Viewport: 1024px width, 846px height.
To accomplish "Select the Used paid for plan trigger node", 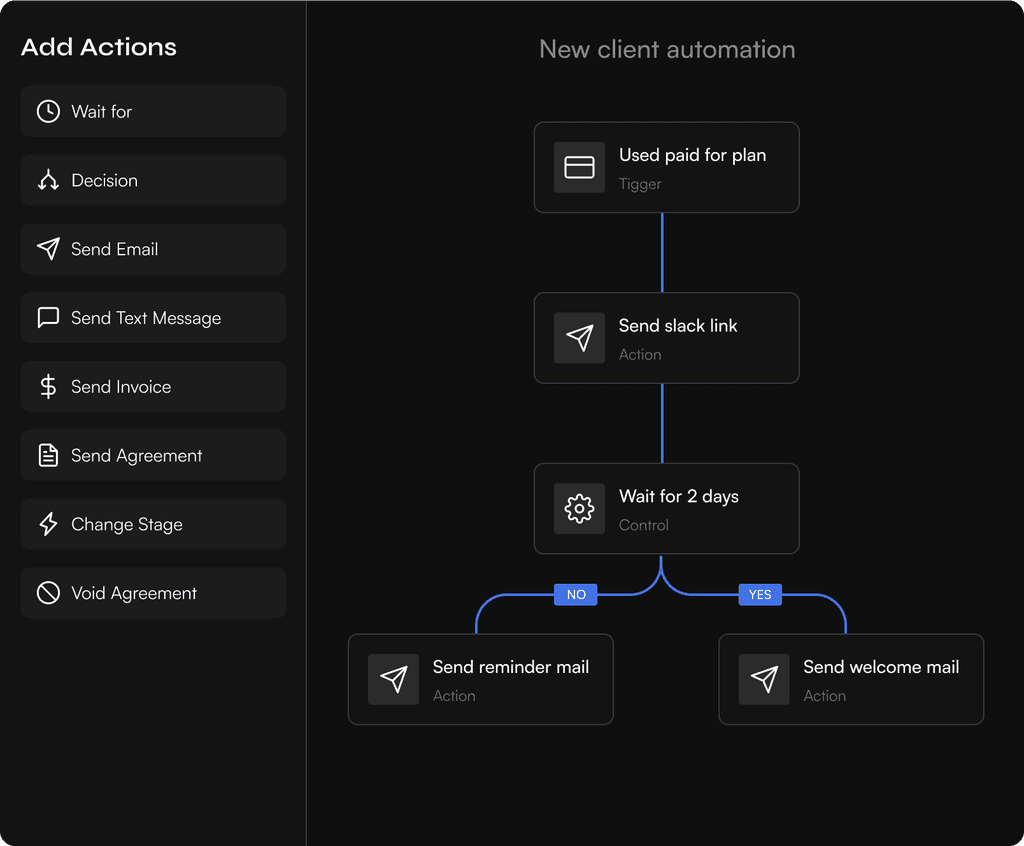I will click(666, 167).
